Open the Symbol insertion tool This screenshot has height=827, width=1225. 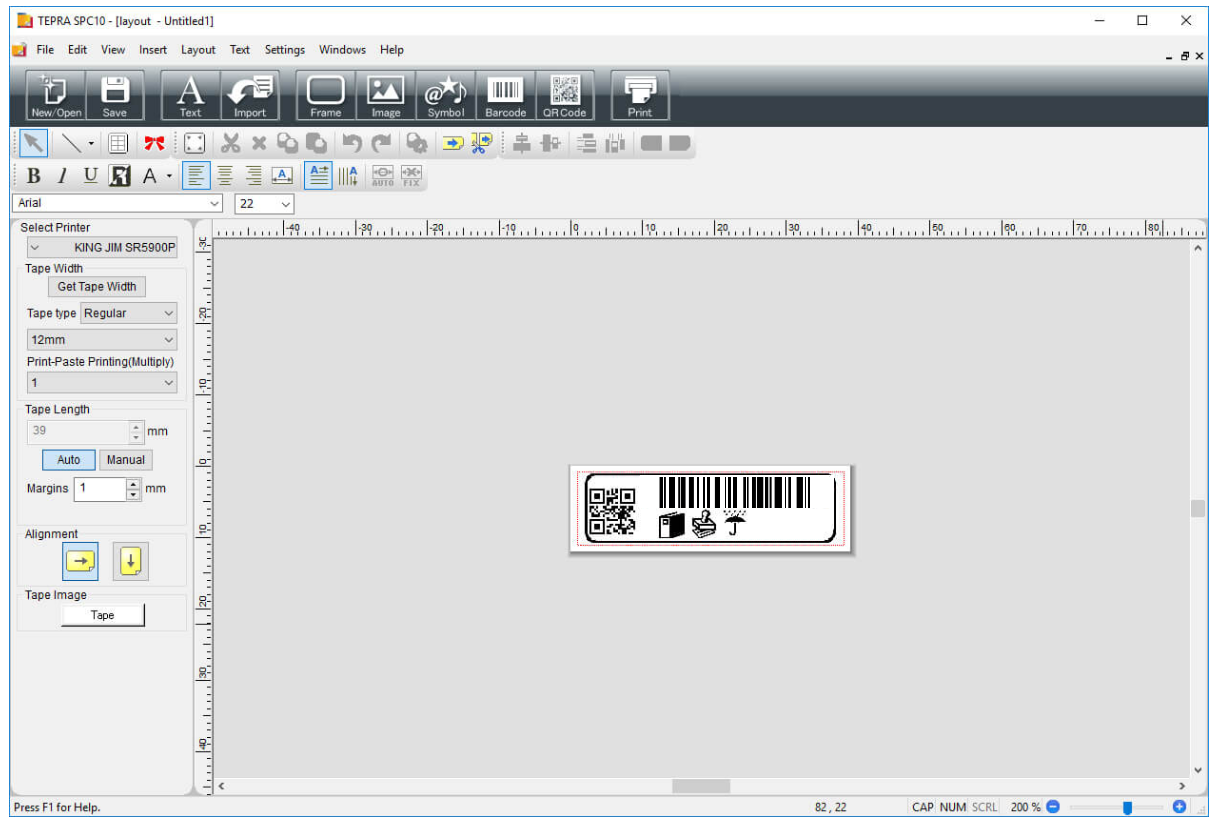446,96
